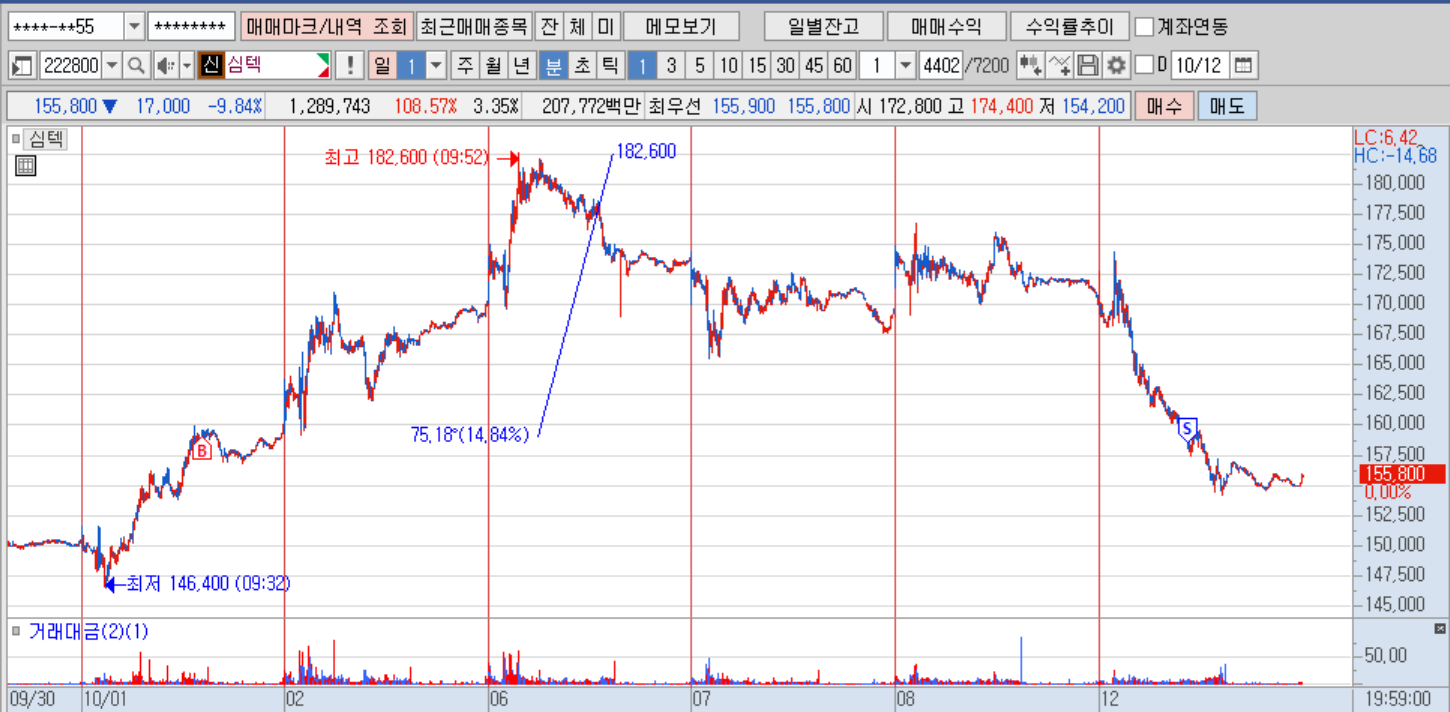Select the 15-minute interval
The image size is (1450, 712).
(x=757, y=66)
